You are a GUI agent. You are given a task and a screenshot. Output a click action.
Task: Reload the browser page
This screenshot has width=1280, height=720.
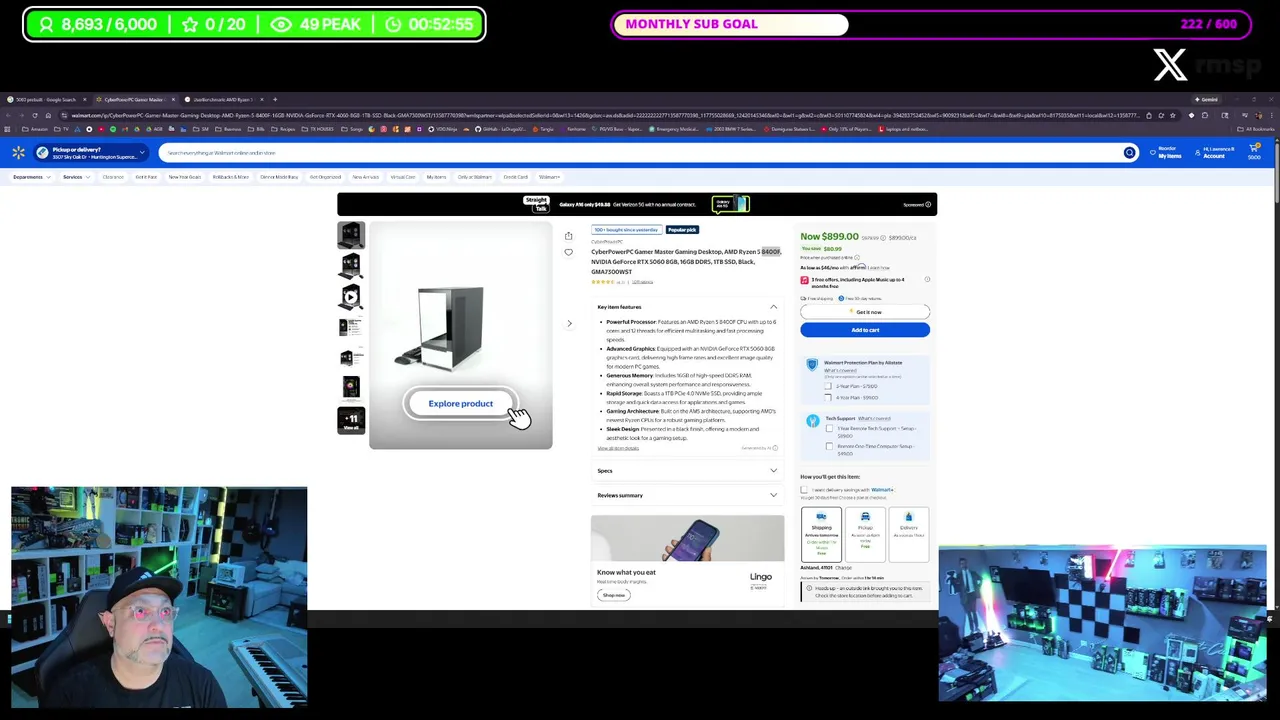click(x=33, y=115)
